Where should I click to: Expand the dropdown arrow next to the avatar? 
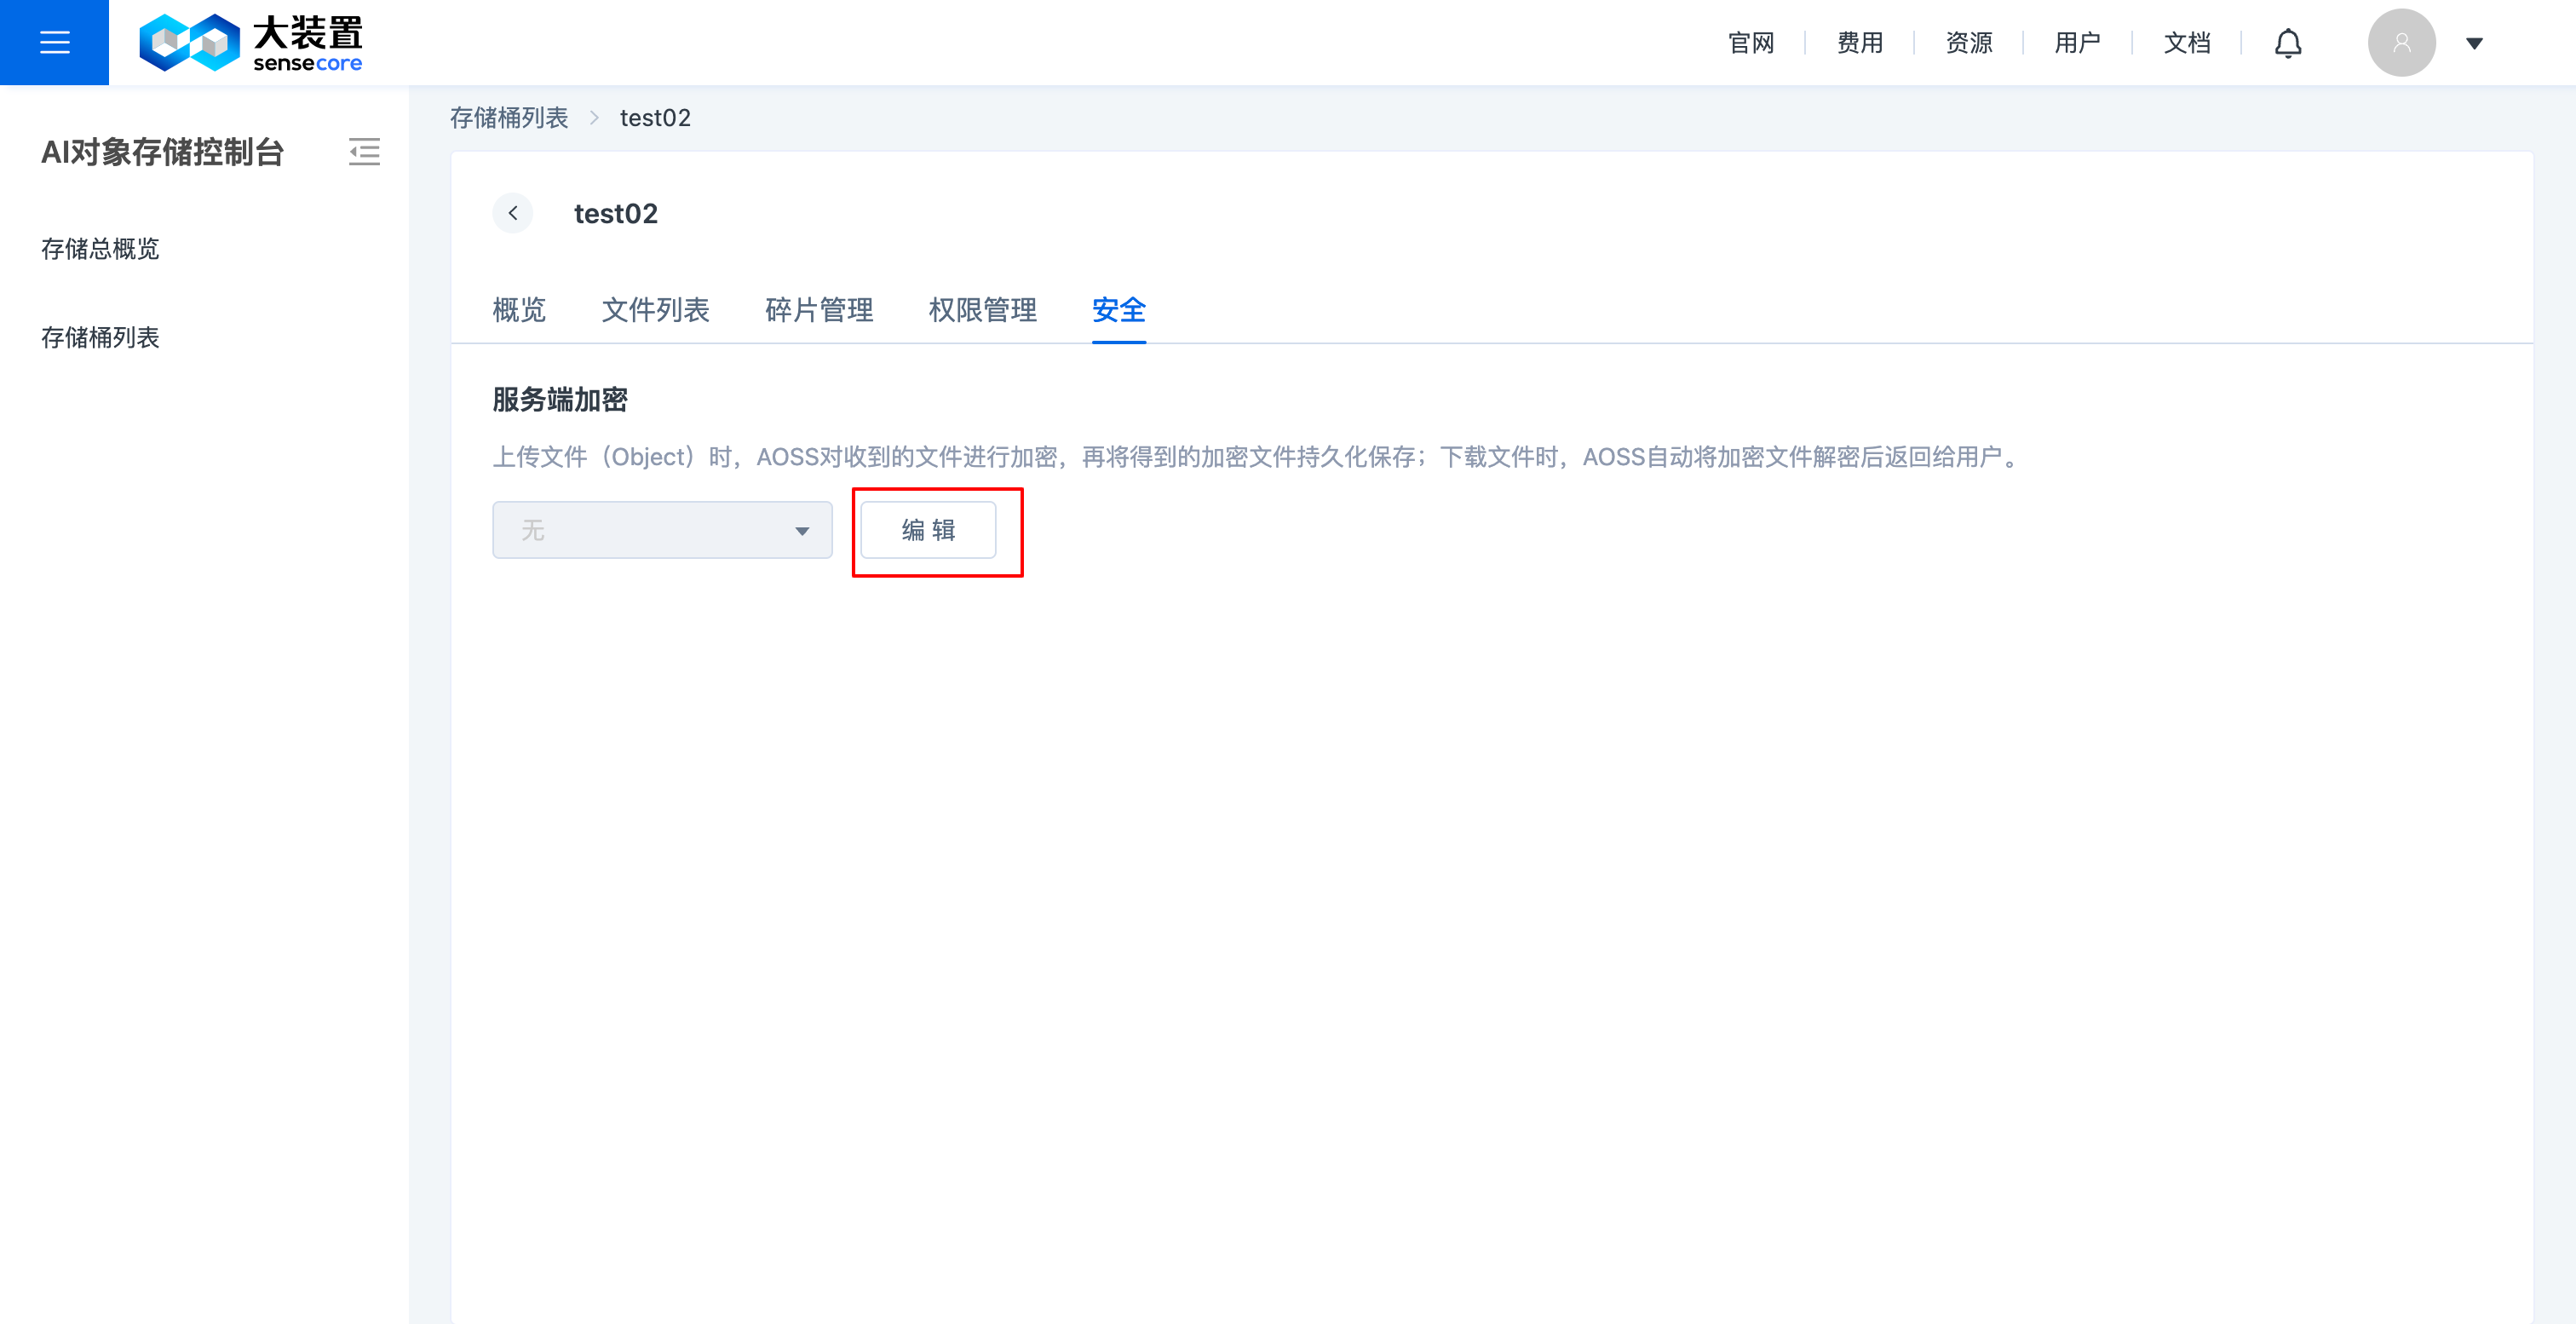pyautogui.click(x=2473, y=43)
